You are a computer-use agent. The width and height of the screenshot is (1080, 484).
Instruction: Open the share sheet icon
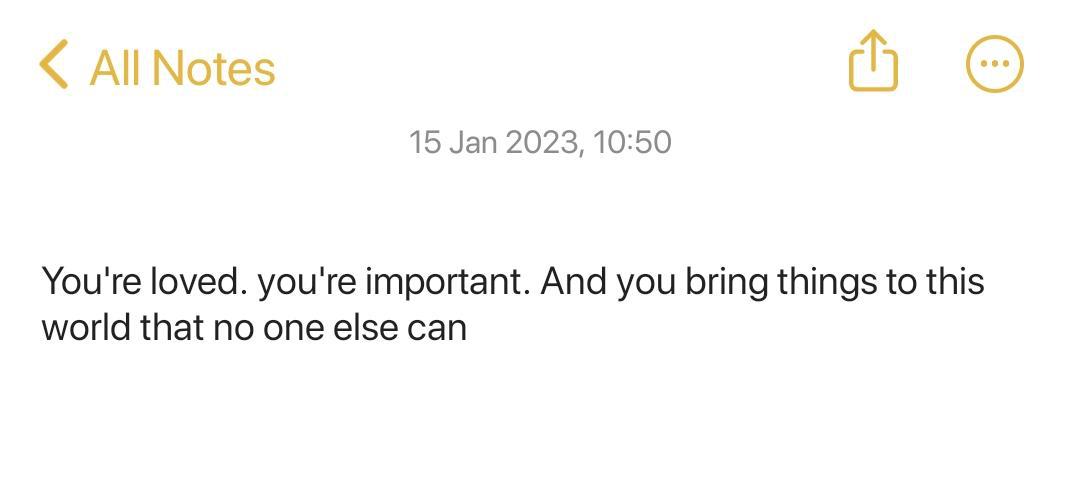pyautogui.click(x=873, y=62)
